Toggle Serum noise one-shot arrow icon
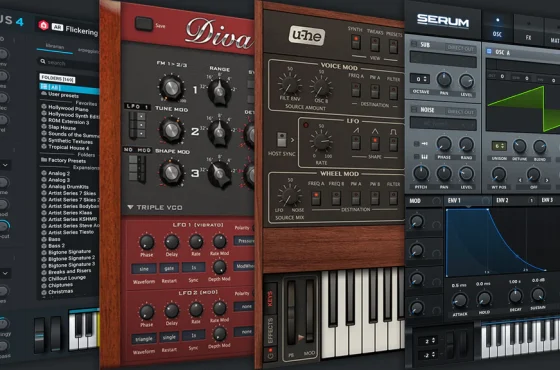This screenshot has width=560, height=370. (x=425, y=143)
